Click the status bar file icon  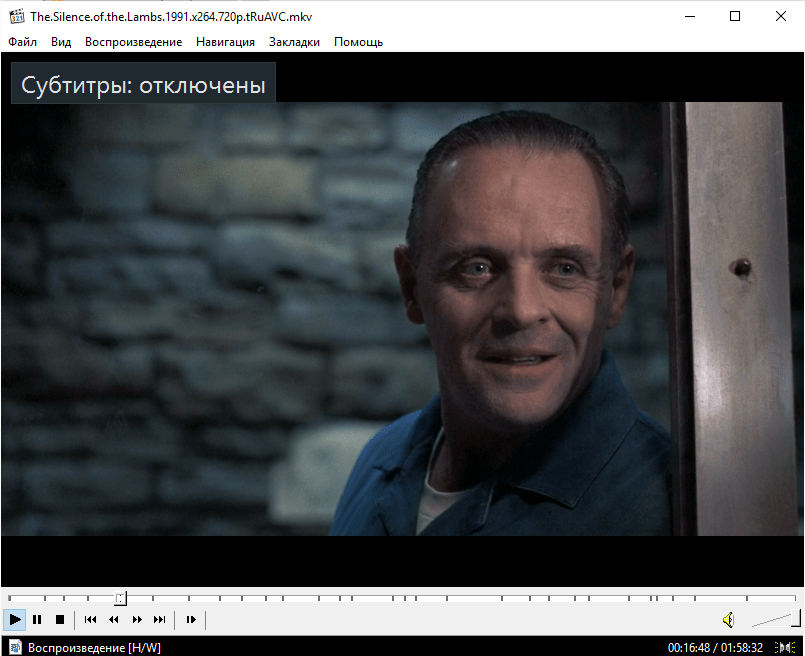tap(15, 647)
